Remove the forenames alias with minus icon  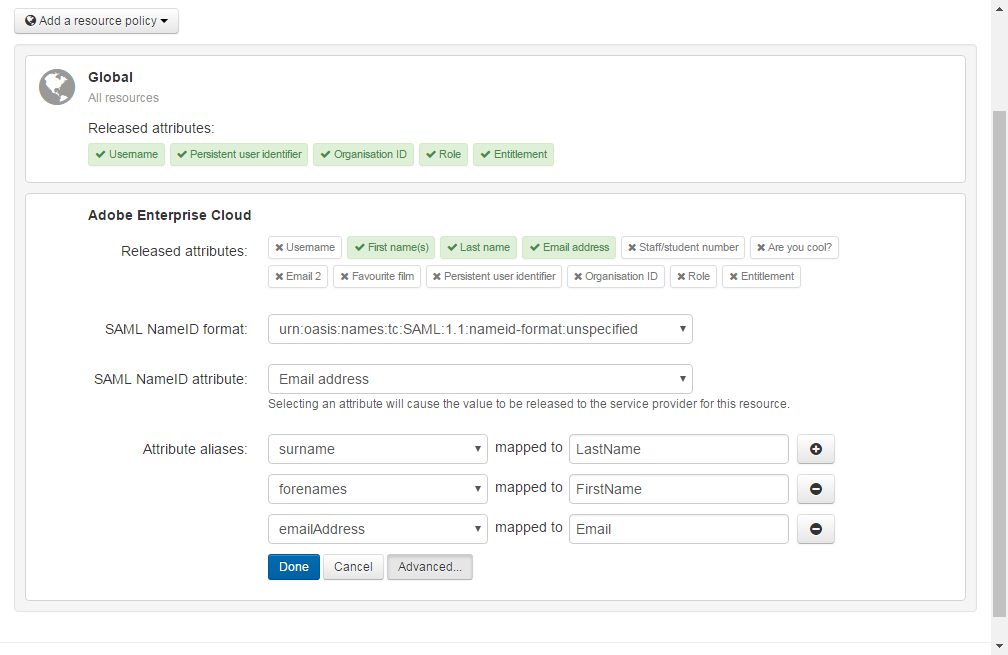815,490
